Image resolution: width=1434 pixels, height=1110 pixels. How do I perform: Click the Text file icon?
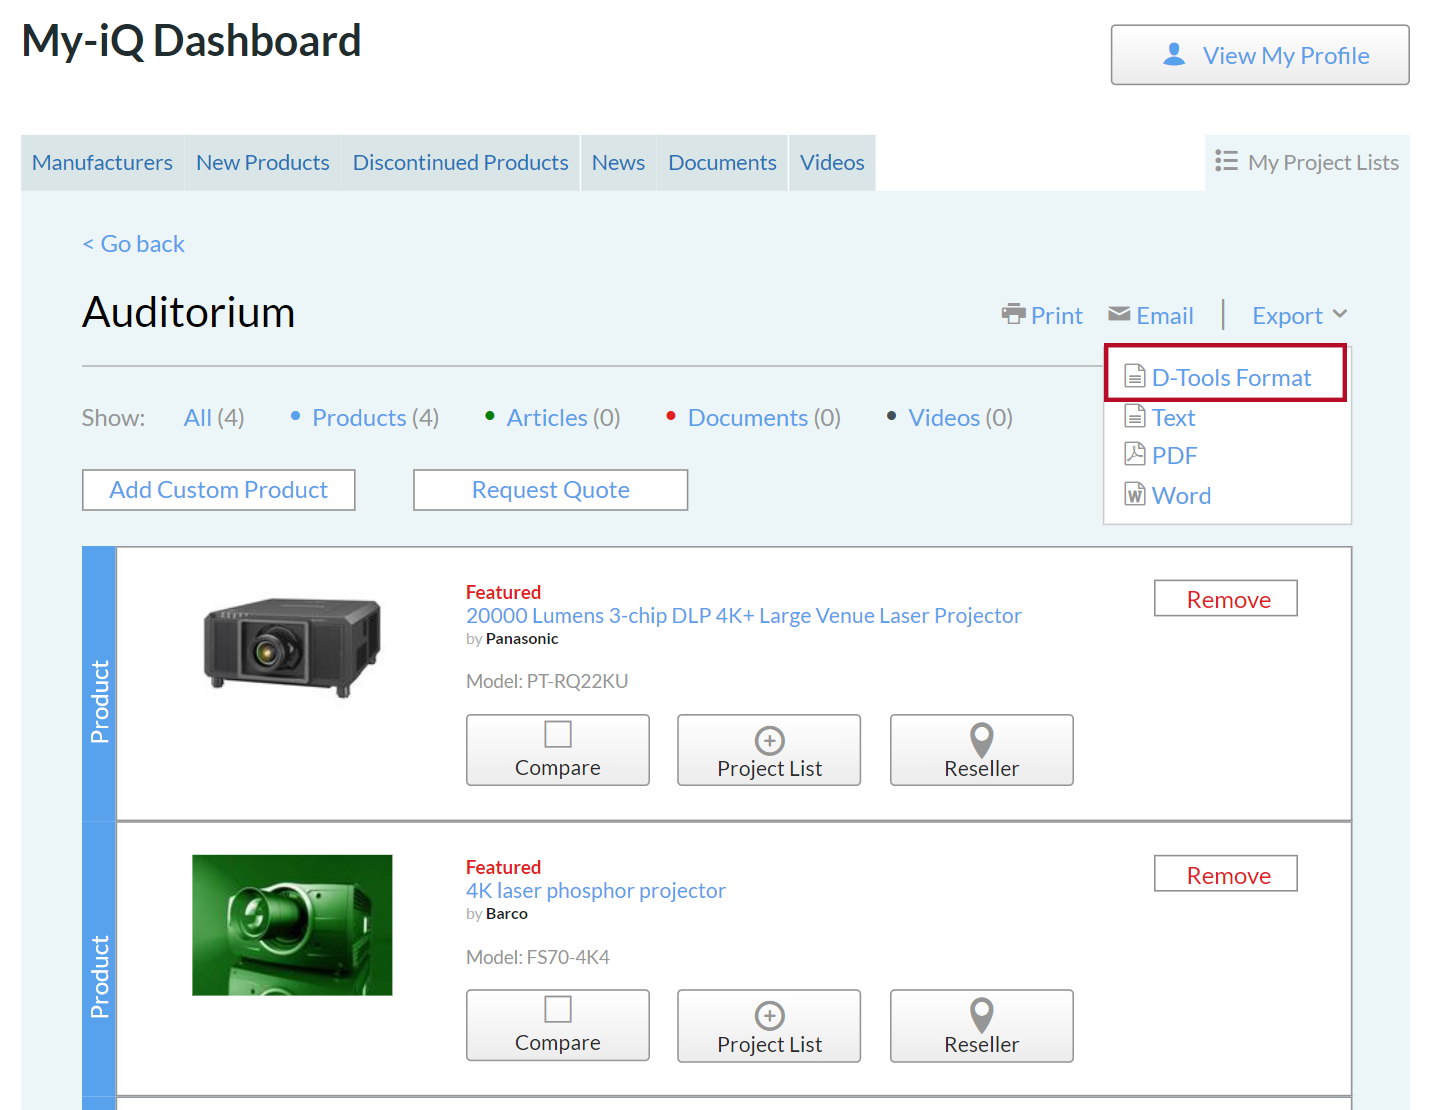(x=1135, y=416)
